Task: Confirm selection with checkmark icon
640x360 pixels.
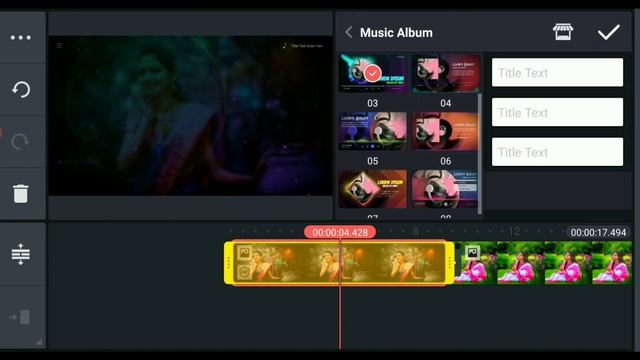Action: [609, 32]
